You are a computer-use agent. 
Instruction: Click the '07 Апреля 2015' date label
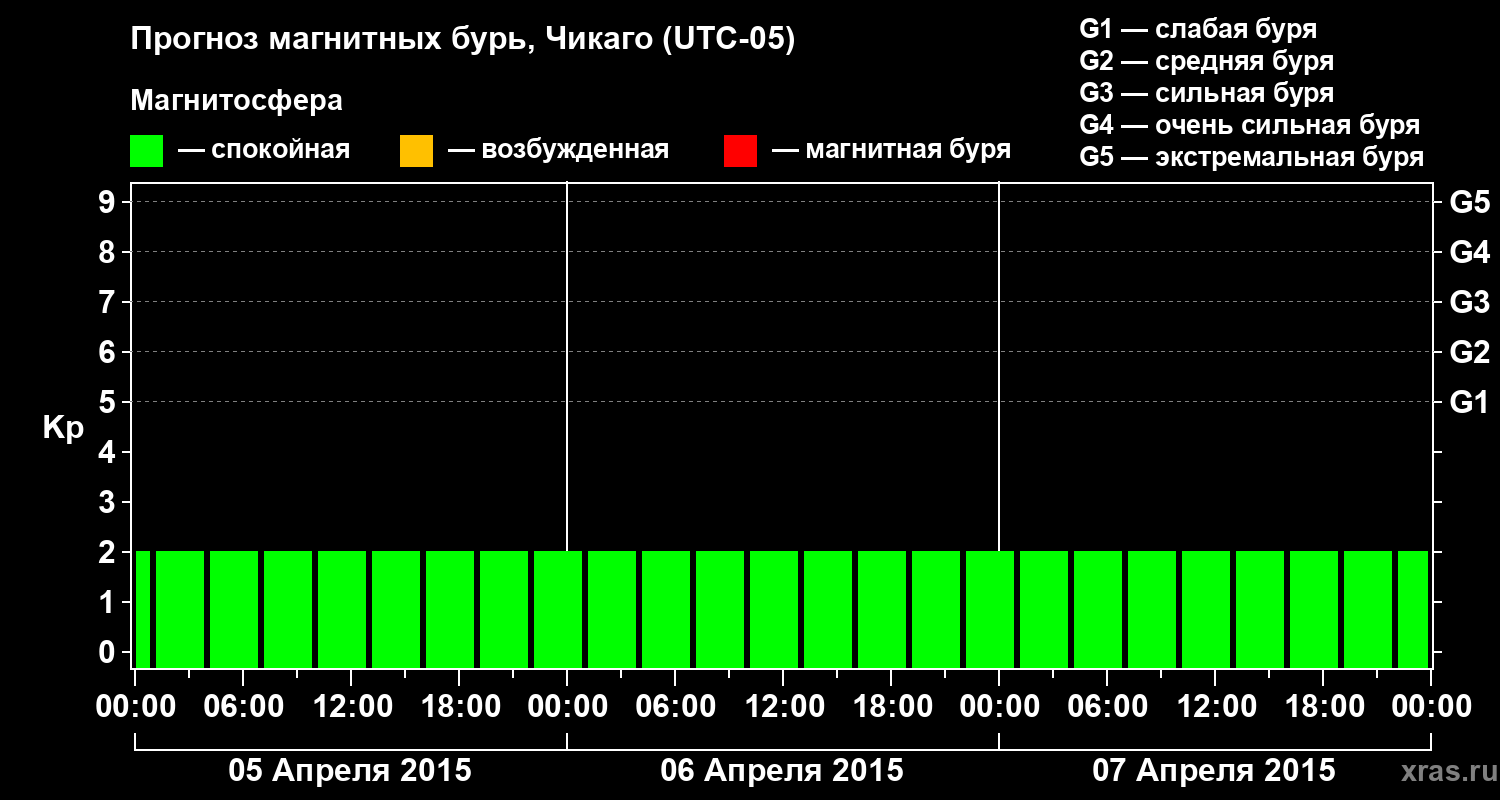[1214, 771]
